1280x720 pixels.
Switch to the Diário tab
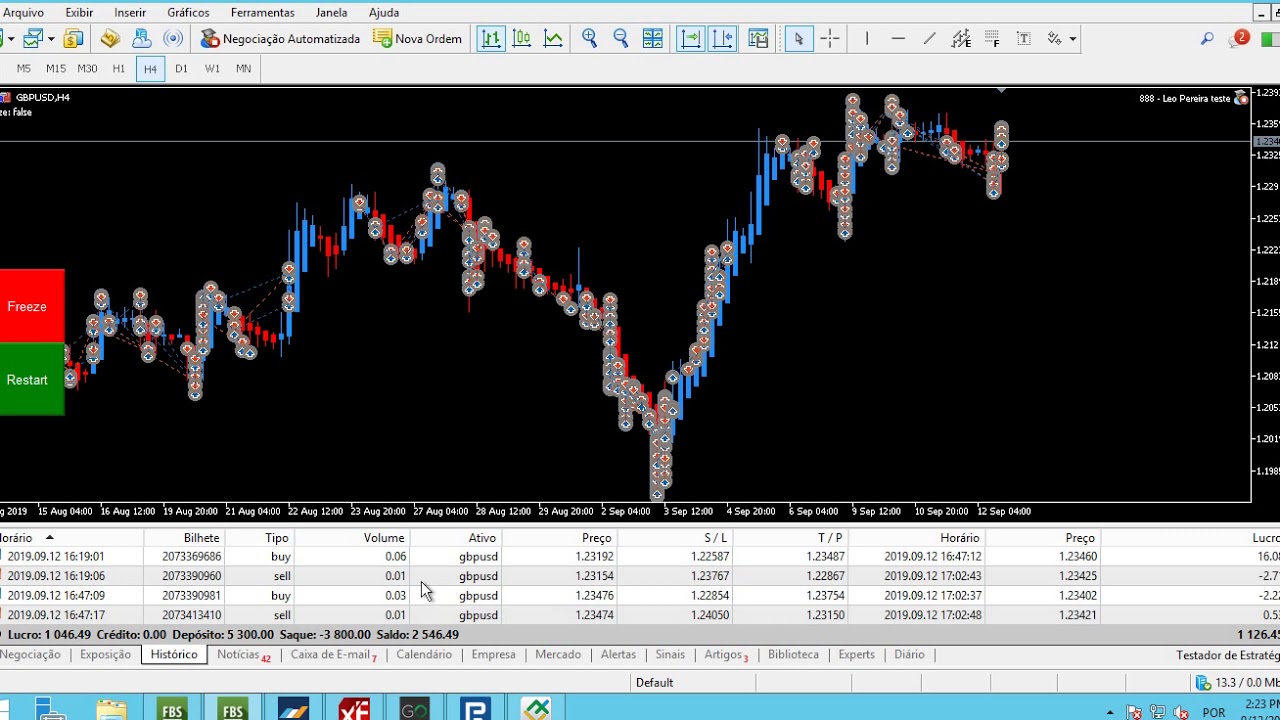909,655
